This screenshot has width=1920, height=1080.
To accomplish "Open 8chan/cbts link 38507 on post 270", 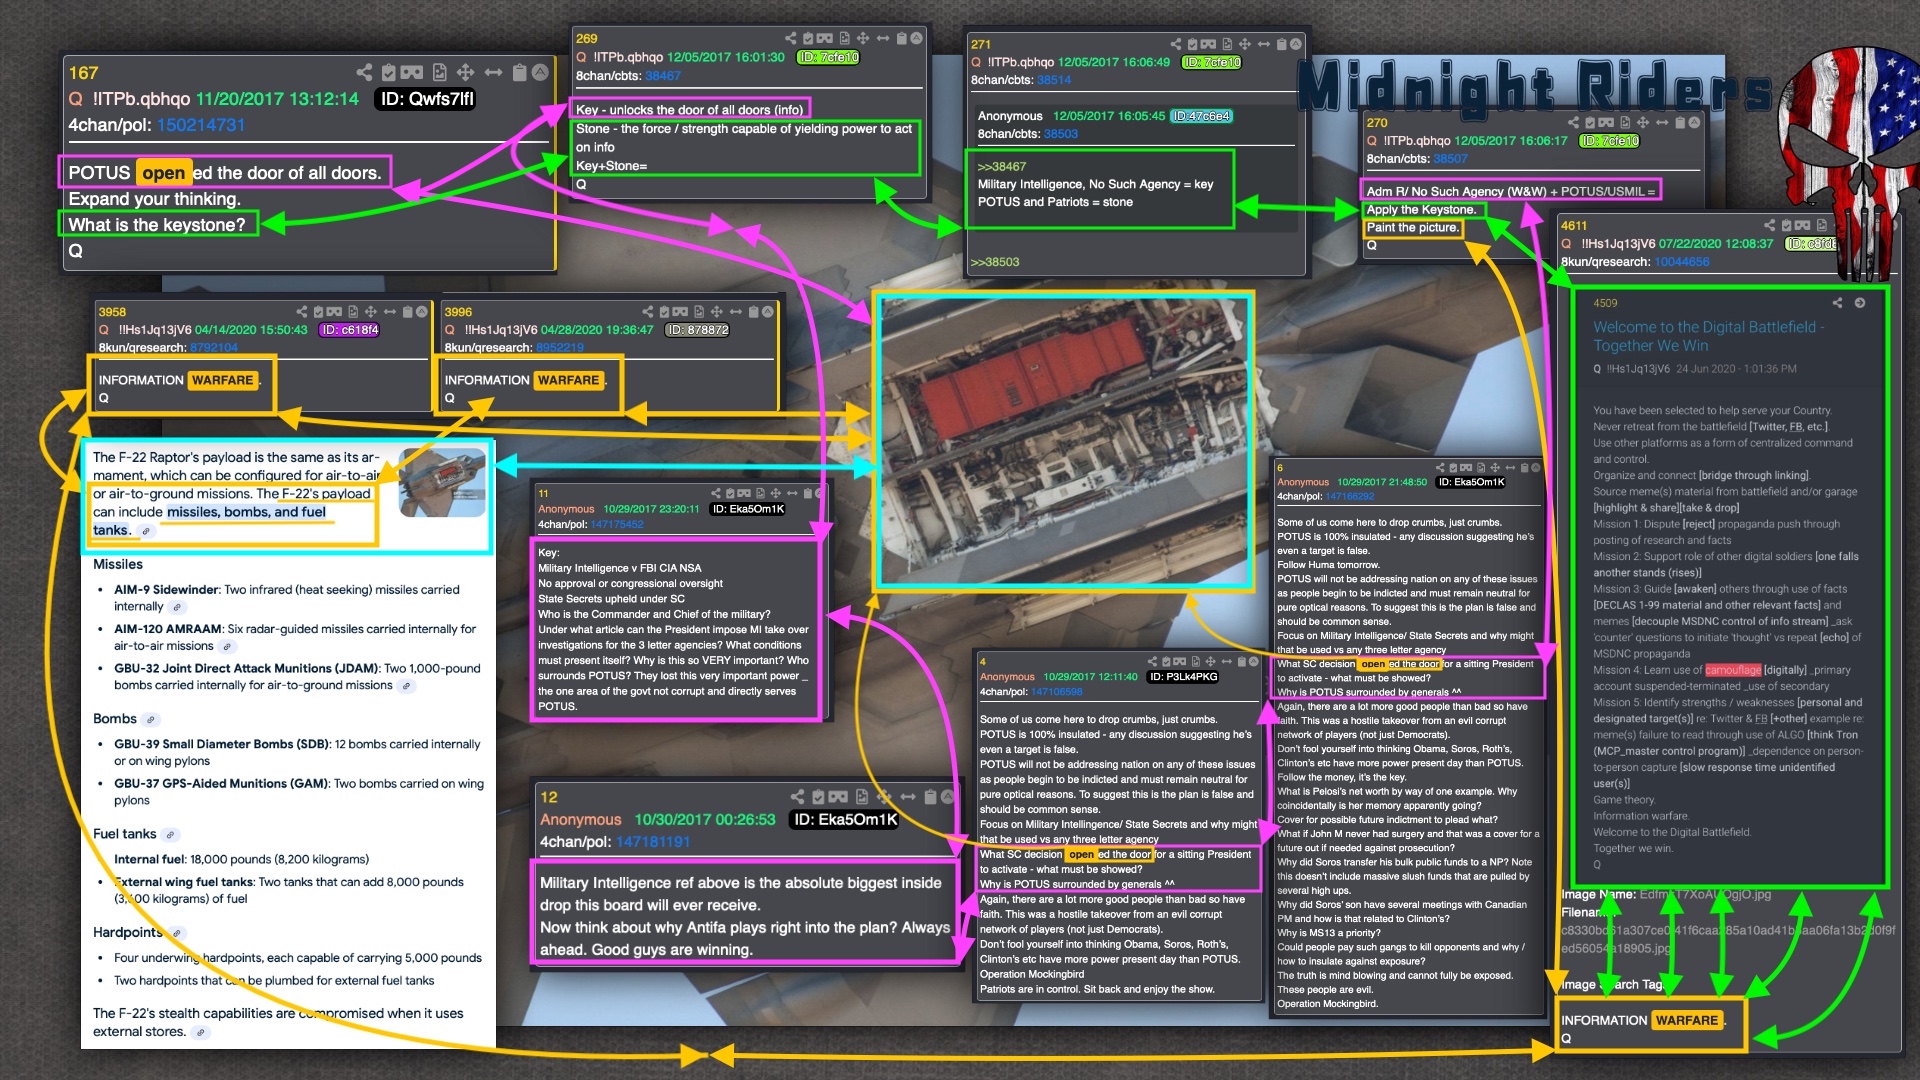I will (x=1450, y=159).
